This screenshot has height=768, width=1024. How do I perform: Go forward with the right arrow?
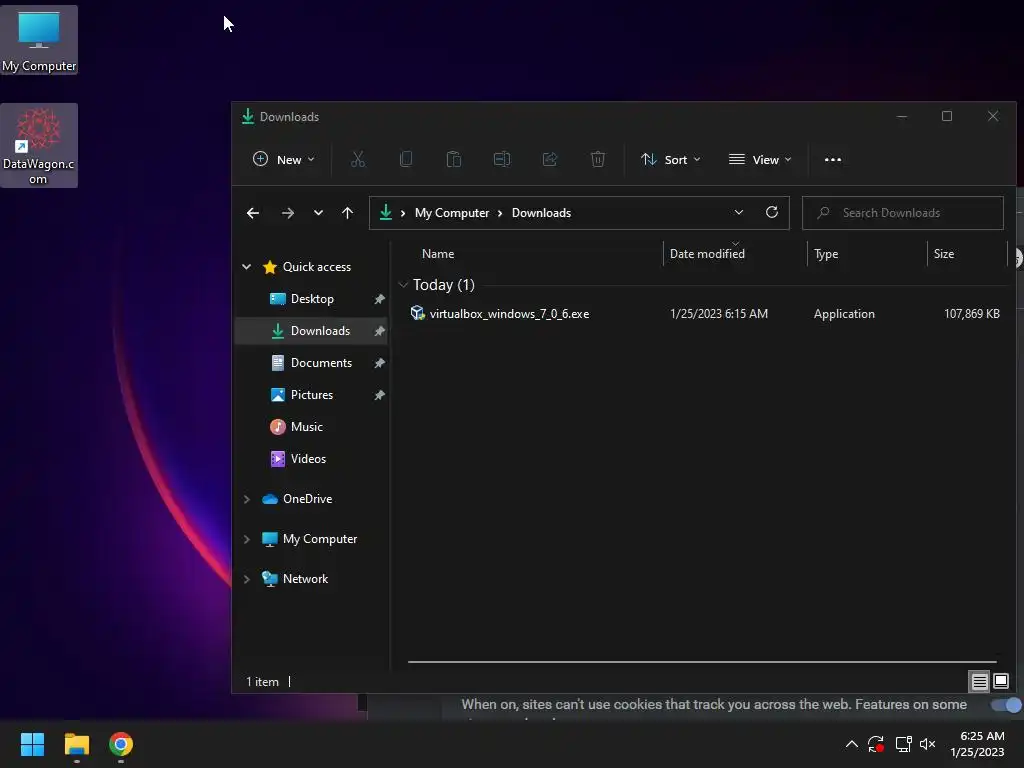pyautogui.click(x=287, y=213)
